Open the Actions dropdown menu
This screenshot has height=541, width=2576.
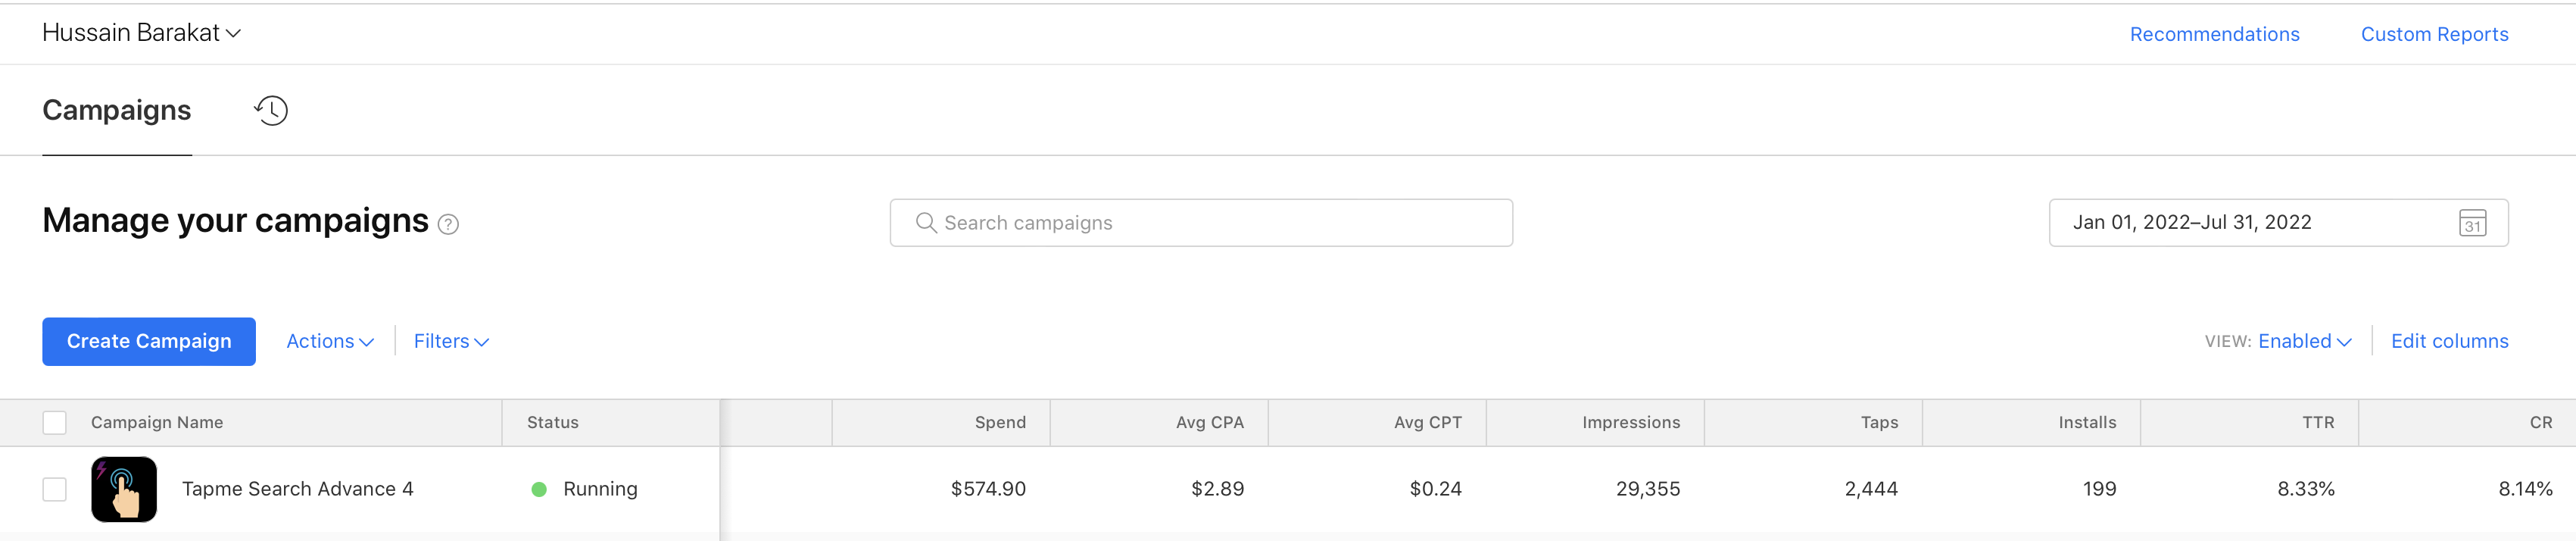click(x=330, y=342)
